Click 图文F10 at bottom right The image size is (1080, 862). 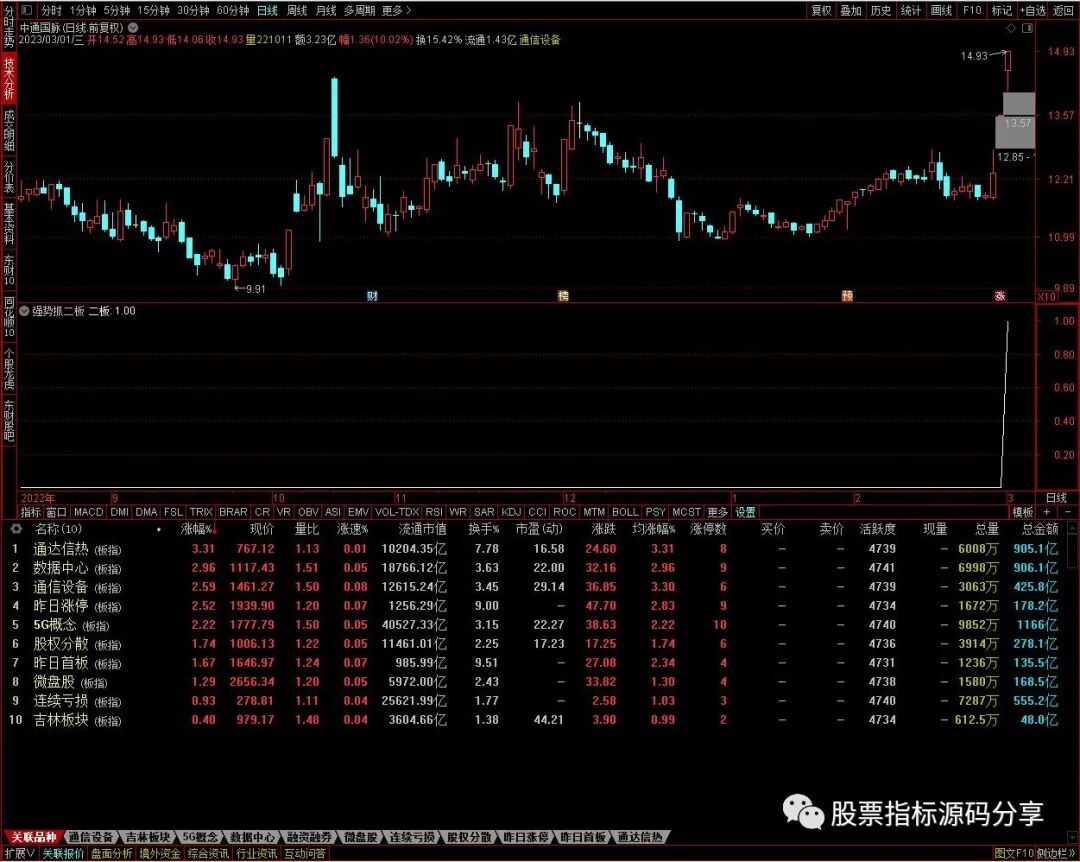point(1014,854)
